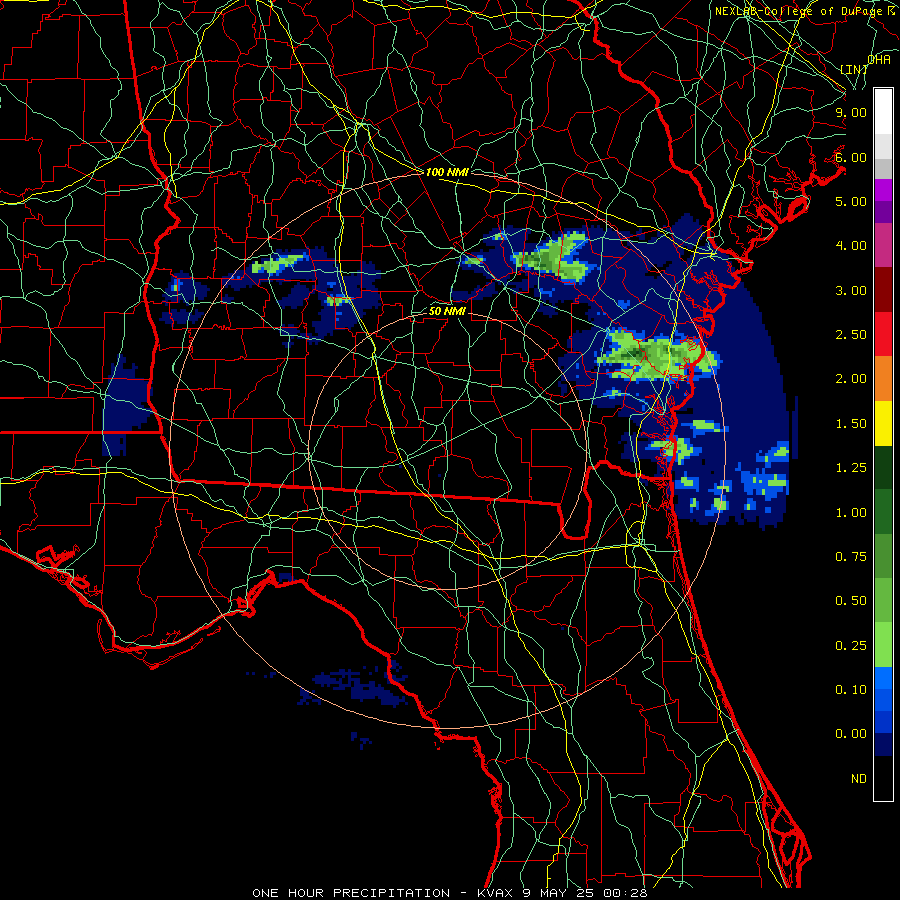Screen dimensions: 900x900
Task: Click the 1.25 legend value
Action: tap(851, 468)
